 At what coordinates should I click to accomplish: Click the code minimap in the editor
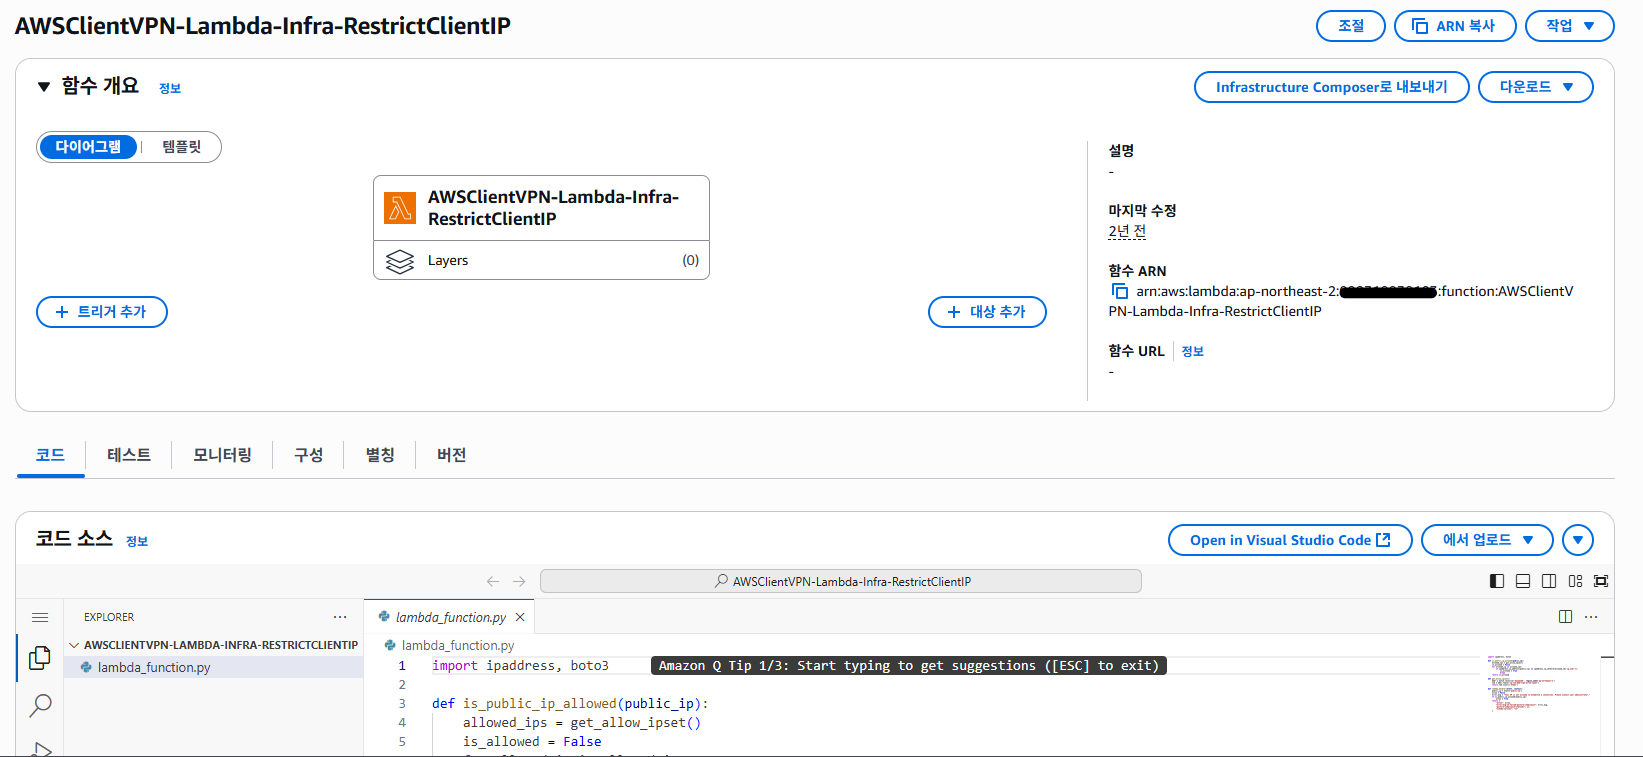tap(1538, 684)
